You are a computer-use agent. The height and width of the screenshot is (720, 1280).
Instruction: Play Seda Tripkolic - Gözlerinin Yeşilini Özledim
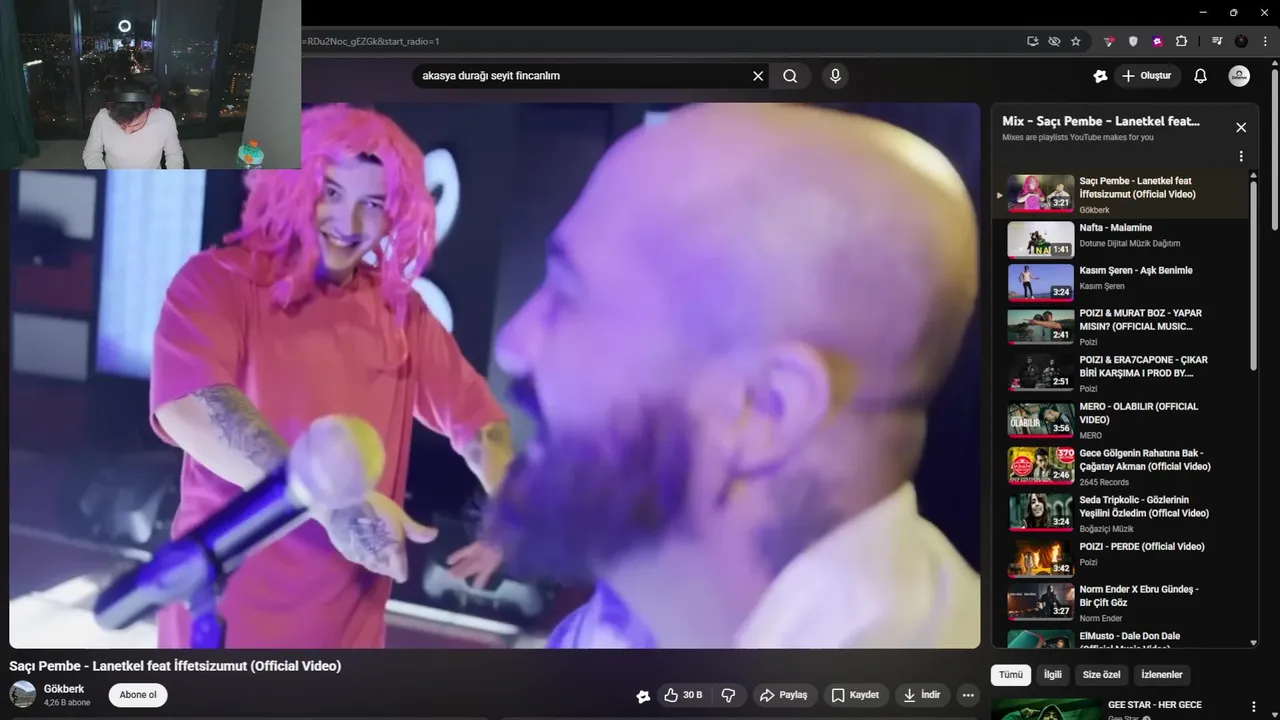1122,513
